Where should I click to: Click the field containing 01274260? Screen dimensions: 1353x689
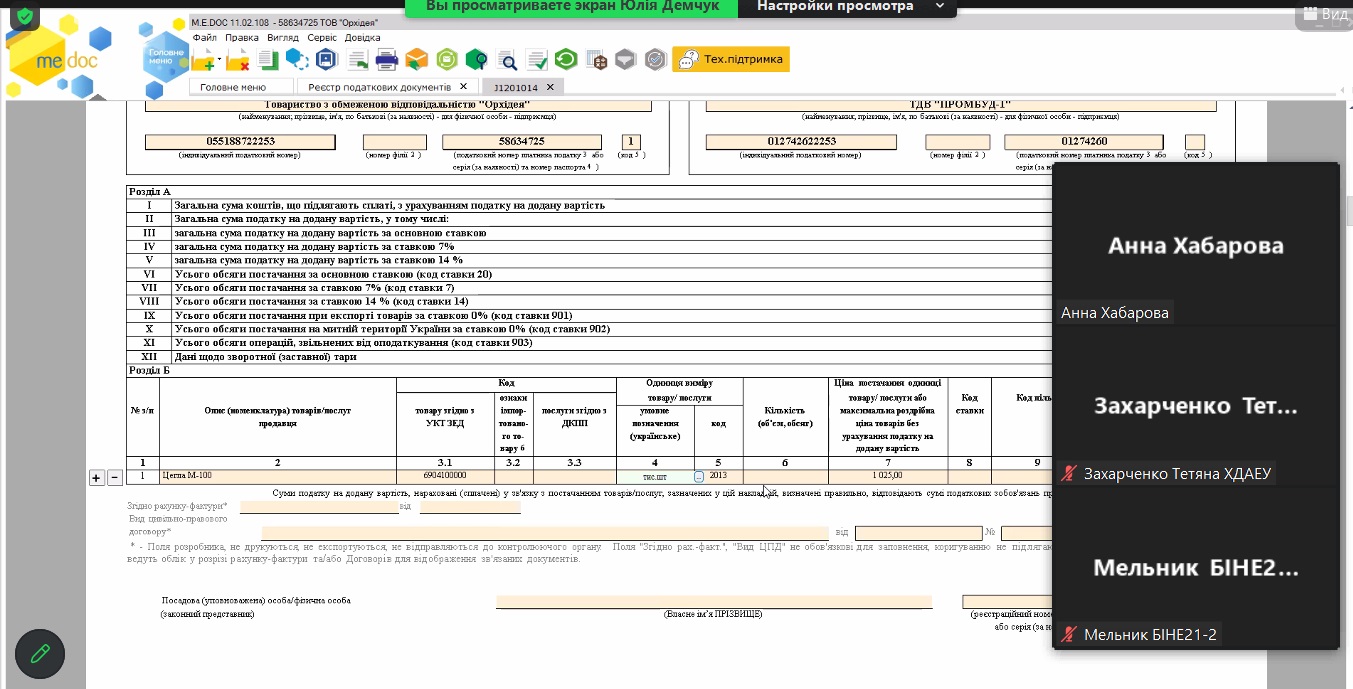(x=1084, y=142)
